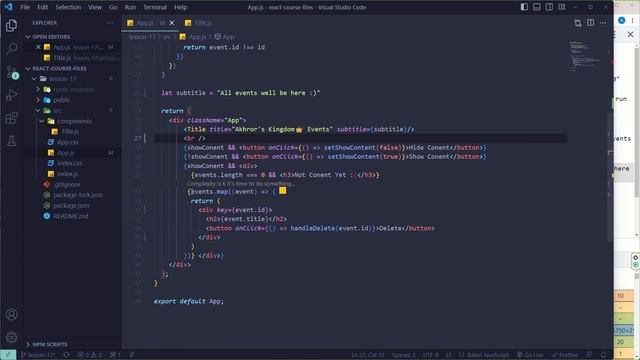Click the Go Live status bar button
Screen dimensions: 640x360
(x=530, y=355)
